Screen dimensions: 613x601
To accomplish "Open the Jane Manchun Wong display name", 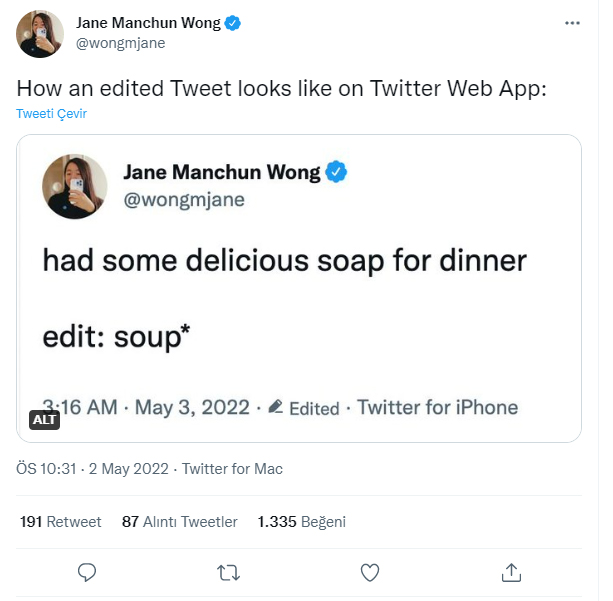I will (x=149, y=23).
